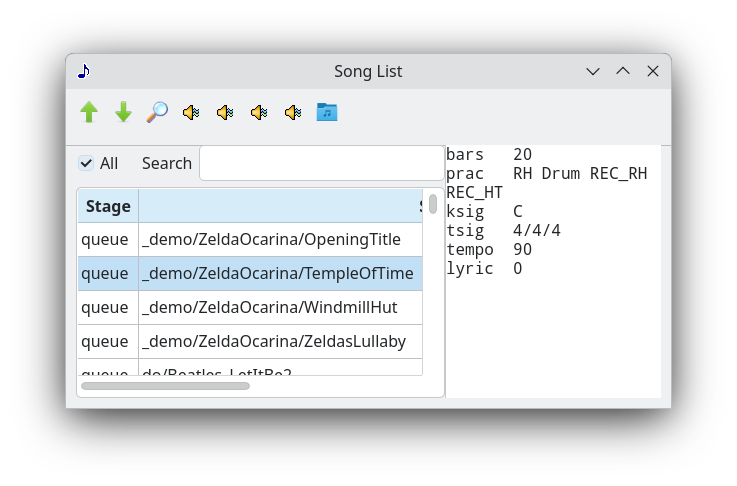Click the green down arrow icon

(123, 112)
